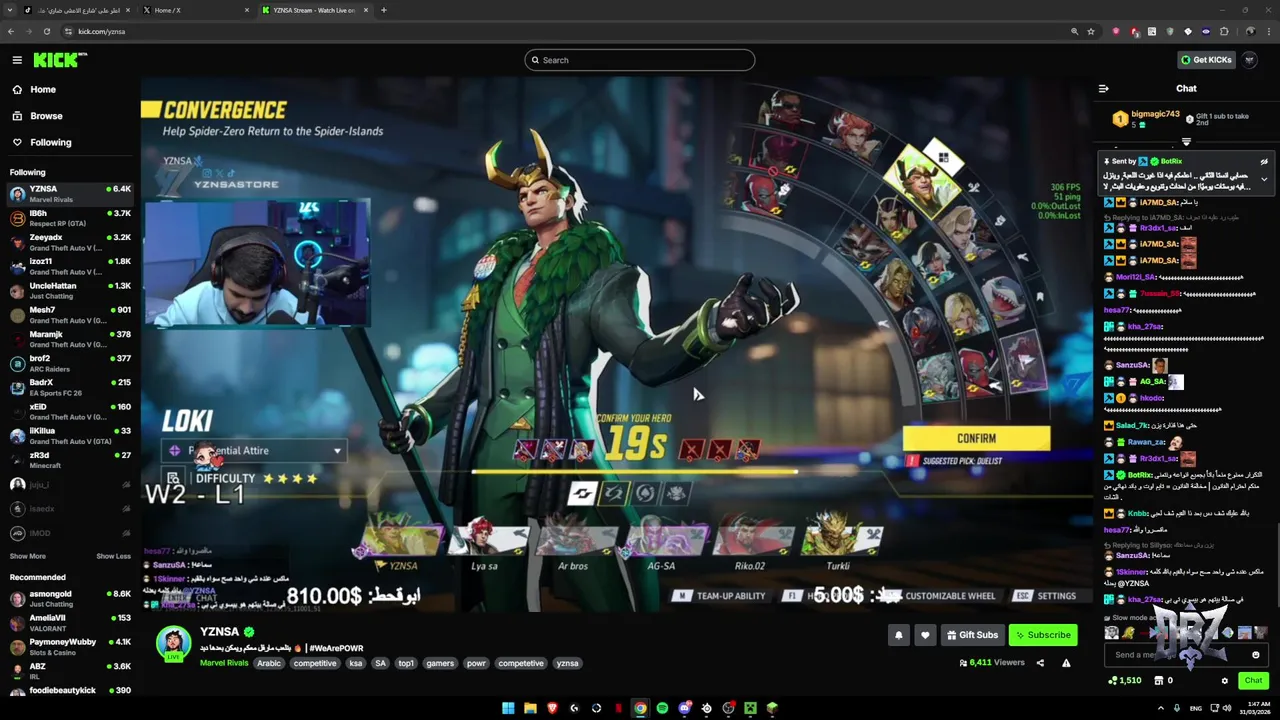Reload the page in the browser
This screenshot has width=1280, height=720.
pyautogui.click(x=46, y=31)
